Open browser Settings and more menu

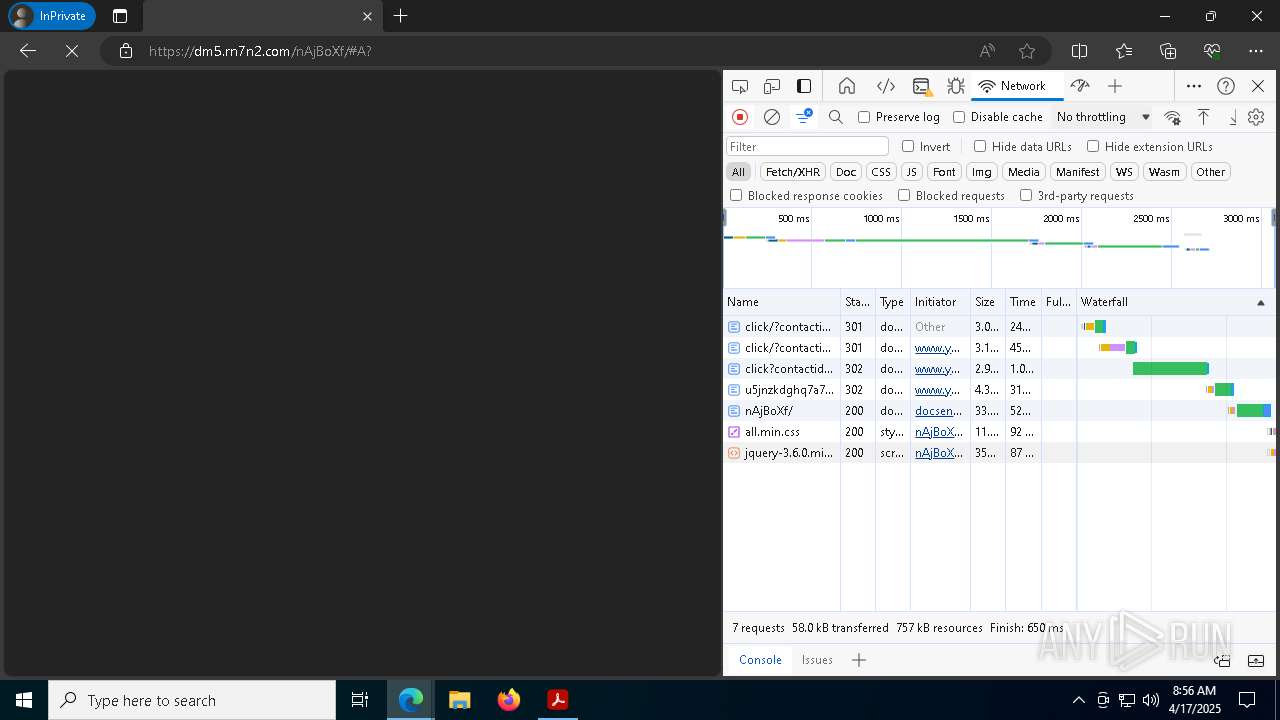[1256, 51]
